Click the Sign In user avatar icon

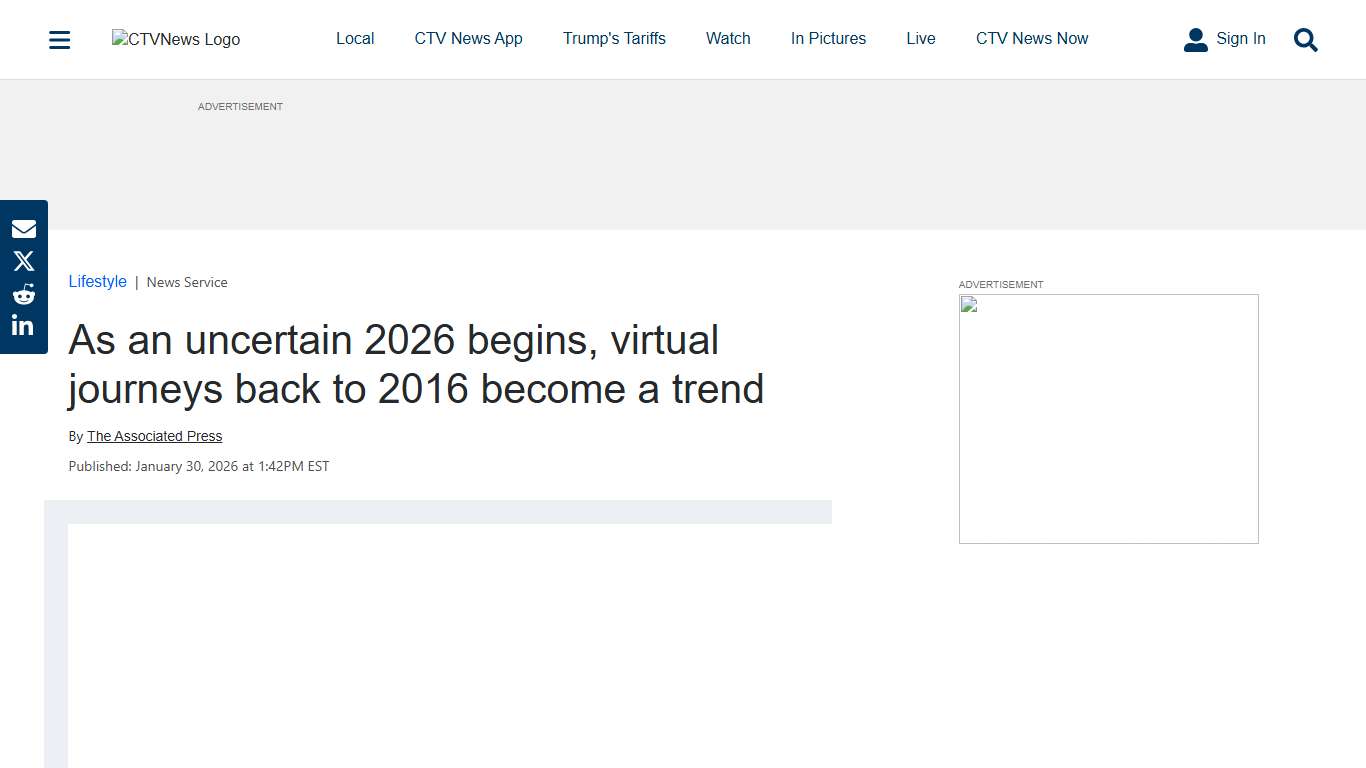tap(1196, 39)
